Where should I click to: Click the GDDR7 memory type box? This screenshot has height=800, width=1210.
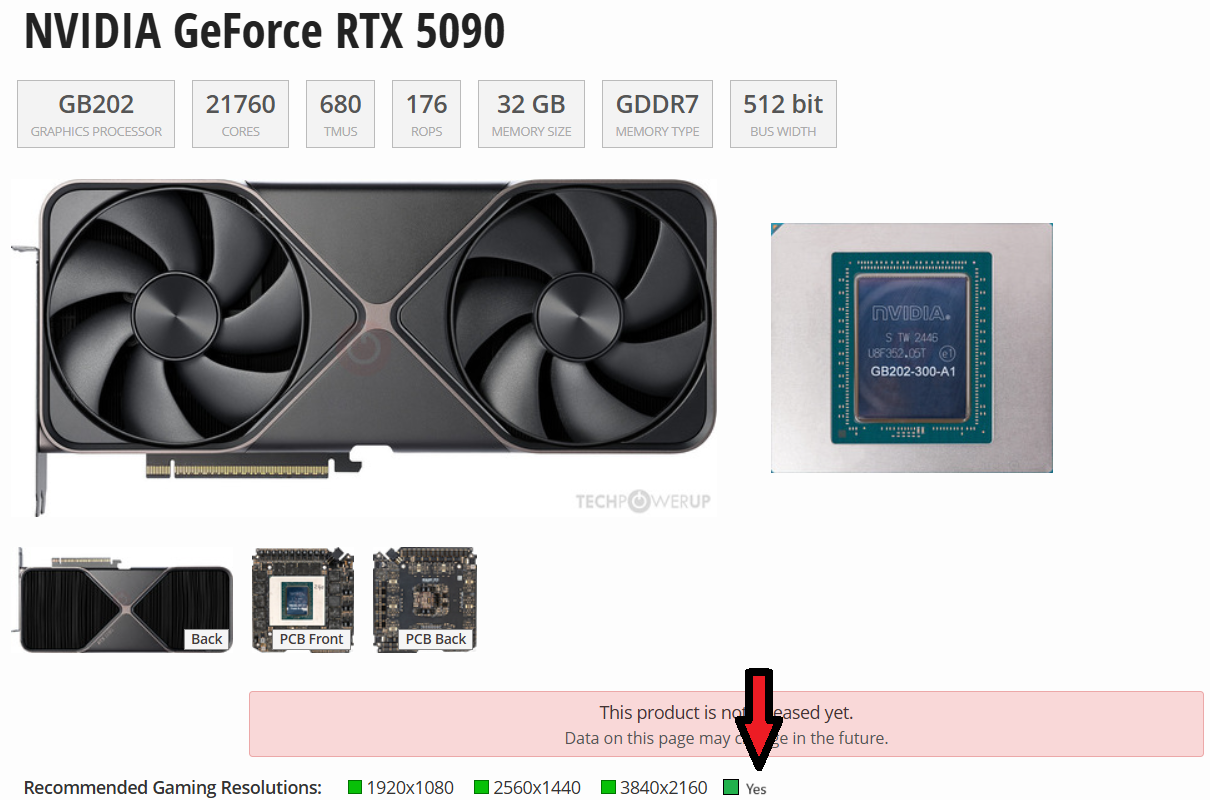(x=658, y=114)
